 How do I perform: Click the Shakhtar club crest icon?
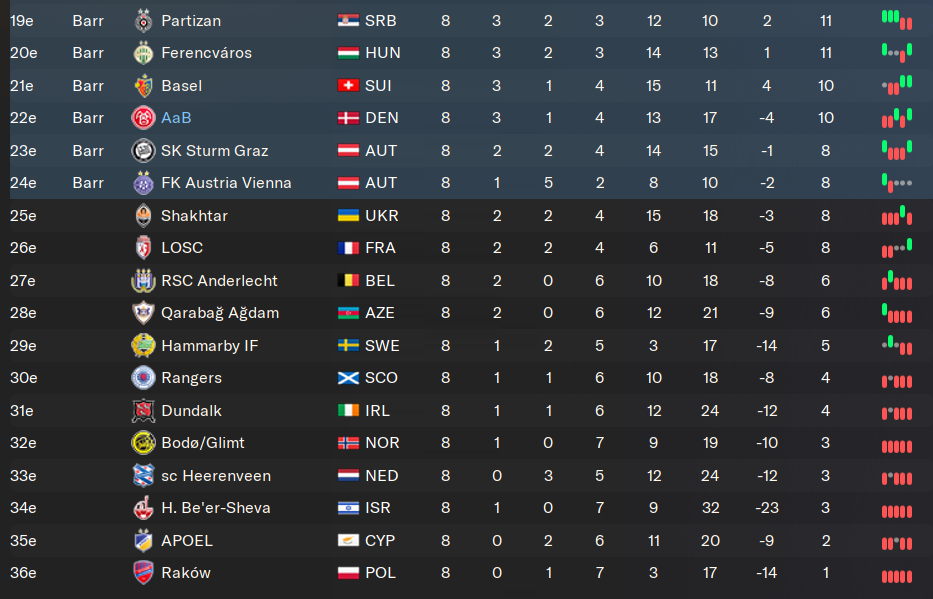pyautogui.click(x=143, y=216)
